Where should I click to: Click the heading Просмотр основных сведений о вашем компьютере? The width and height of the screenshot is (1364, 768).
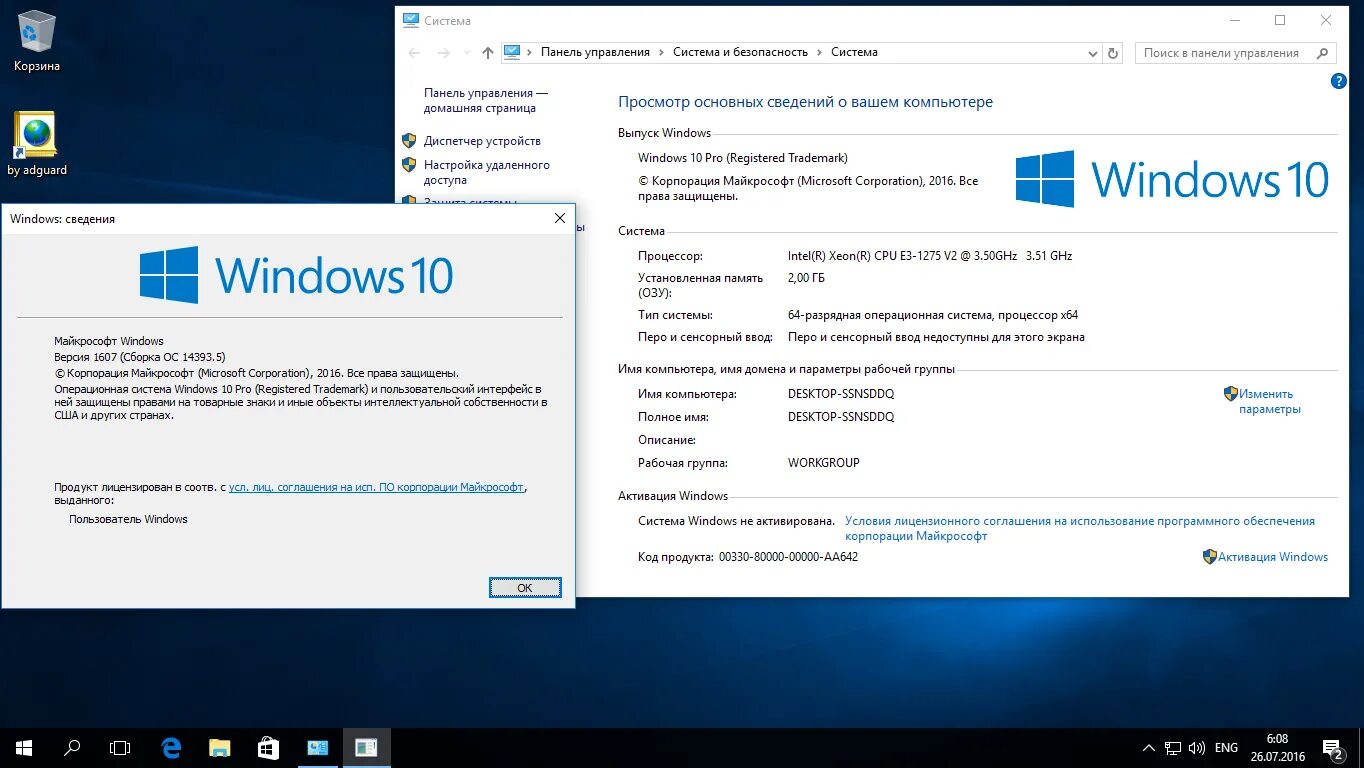pyautogui.click(x=805, y=102)
